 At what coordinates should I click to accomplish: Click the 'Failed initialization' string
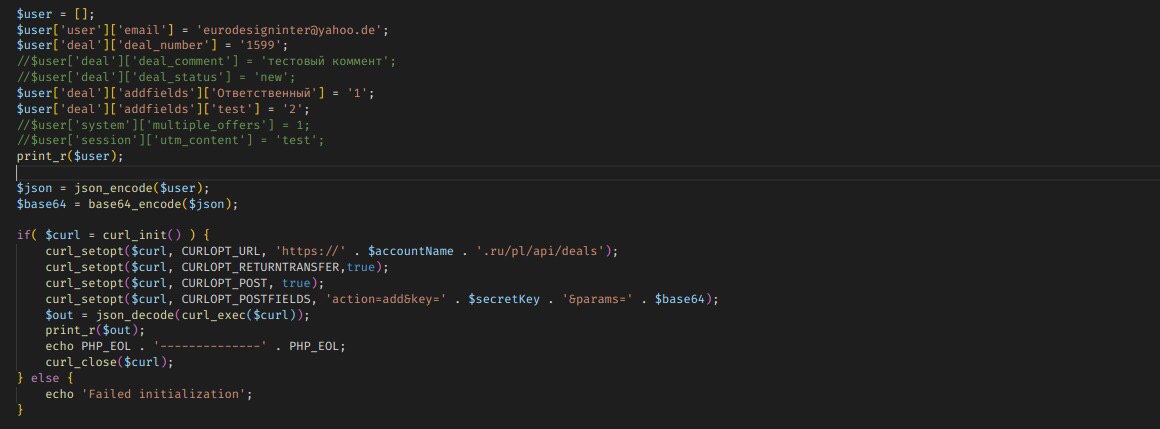pos(161,394)
